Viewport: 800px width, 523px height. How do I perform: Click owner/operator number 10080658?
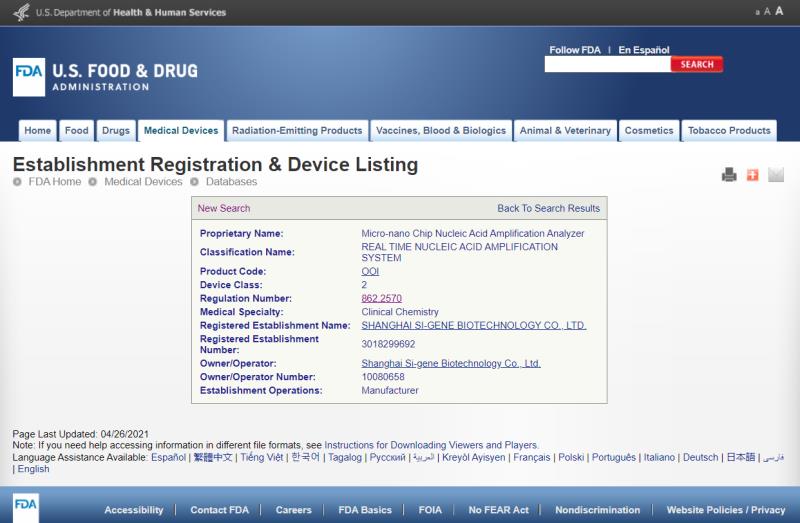(383, 377)
